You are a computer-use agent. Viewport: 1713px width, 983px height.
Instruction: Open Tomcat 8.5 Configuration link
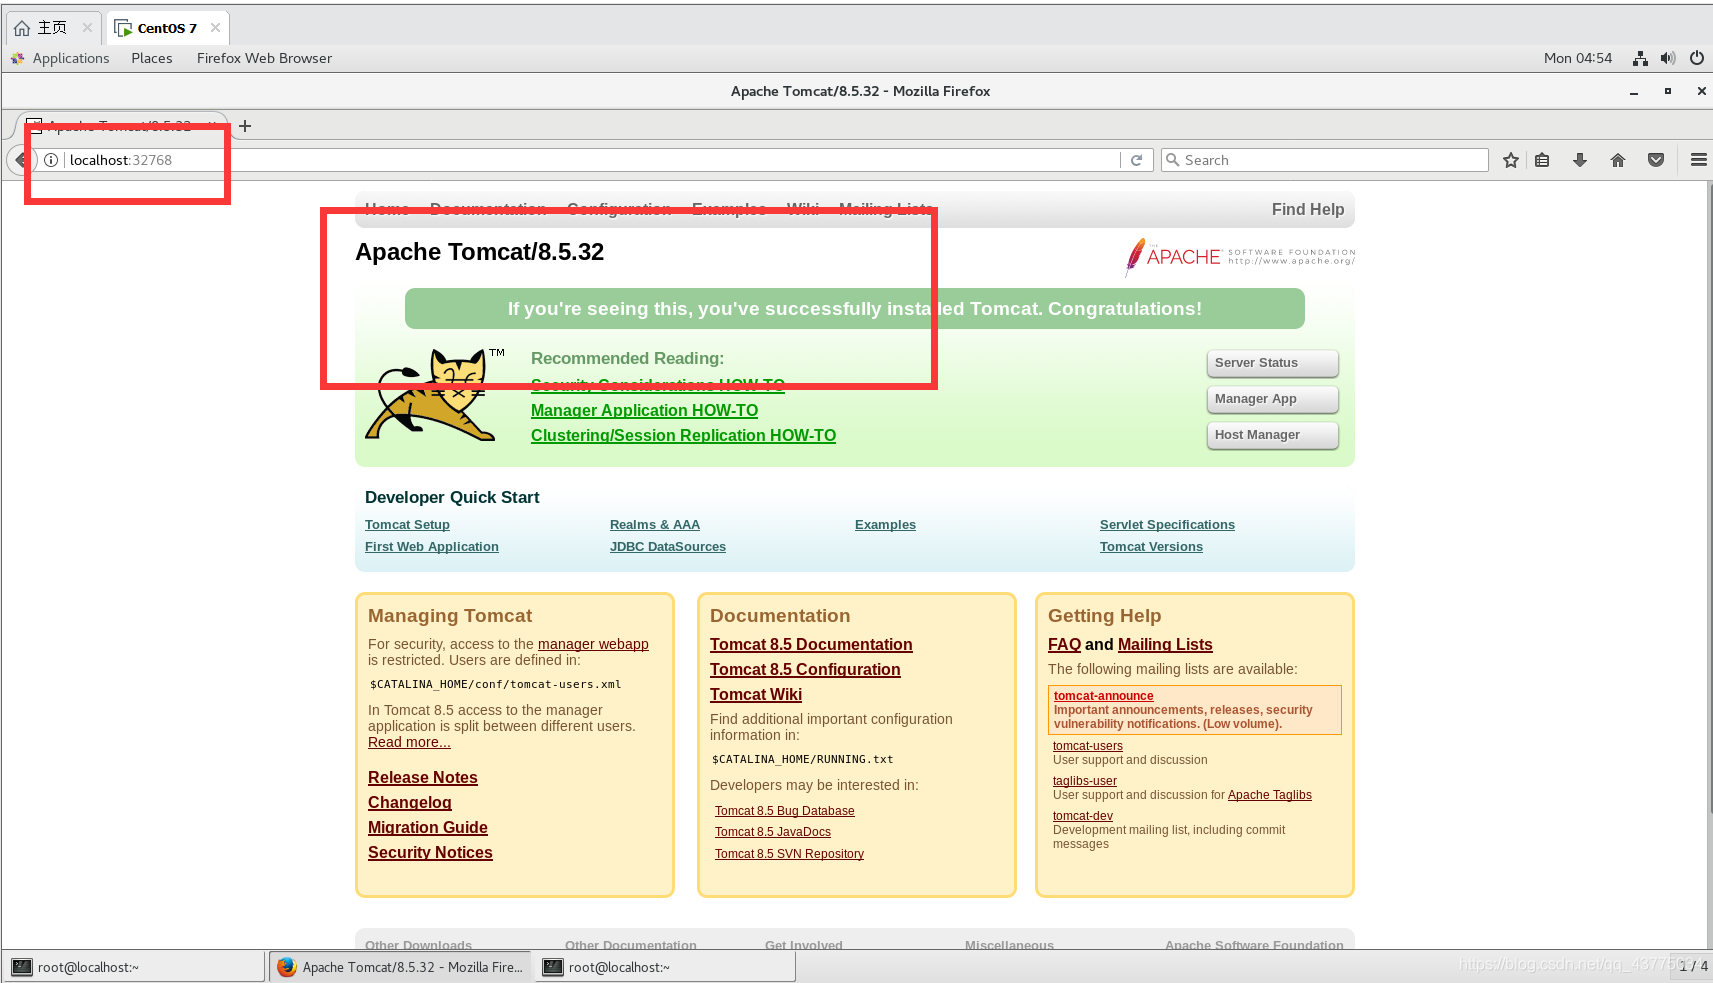tap(805, 670)
